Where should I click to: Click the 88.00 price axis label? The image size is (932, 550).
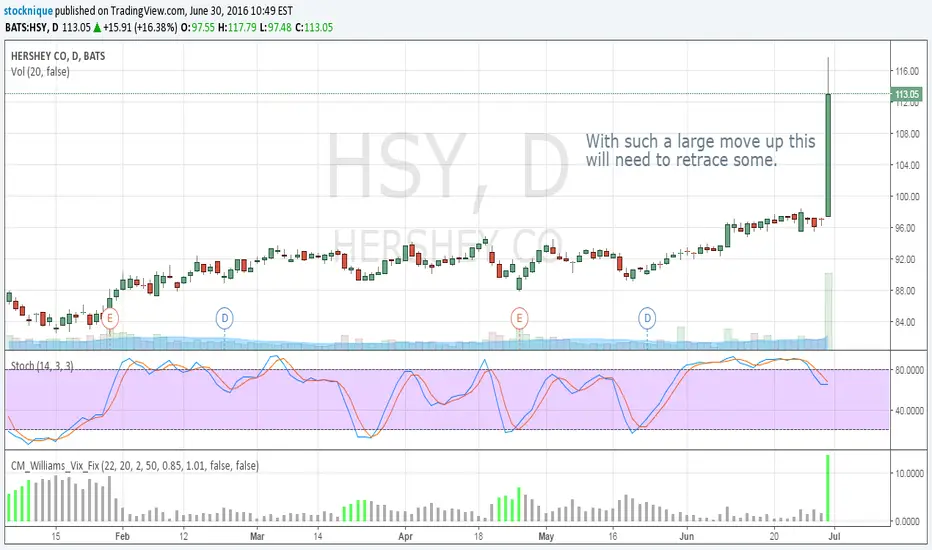click(907, 291)
